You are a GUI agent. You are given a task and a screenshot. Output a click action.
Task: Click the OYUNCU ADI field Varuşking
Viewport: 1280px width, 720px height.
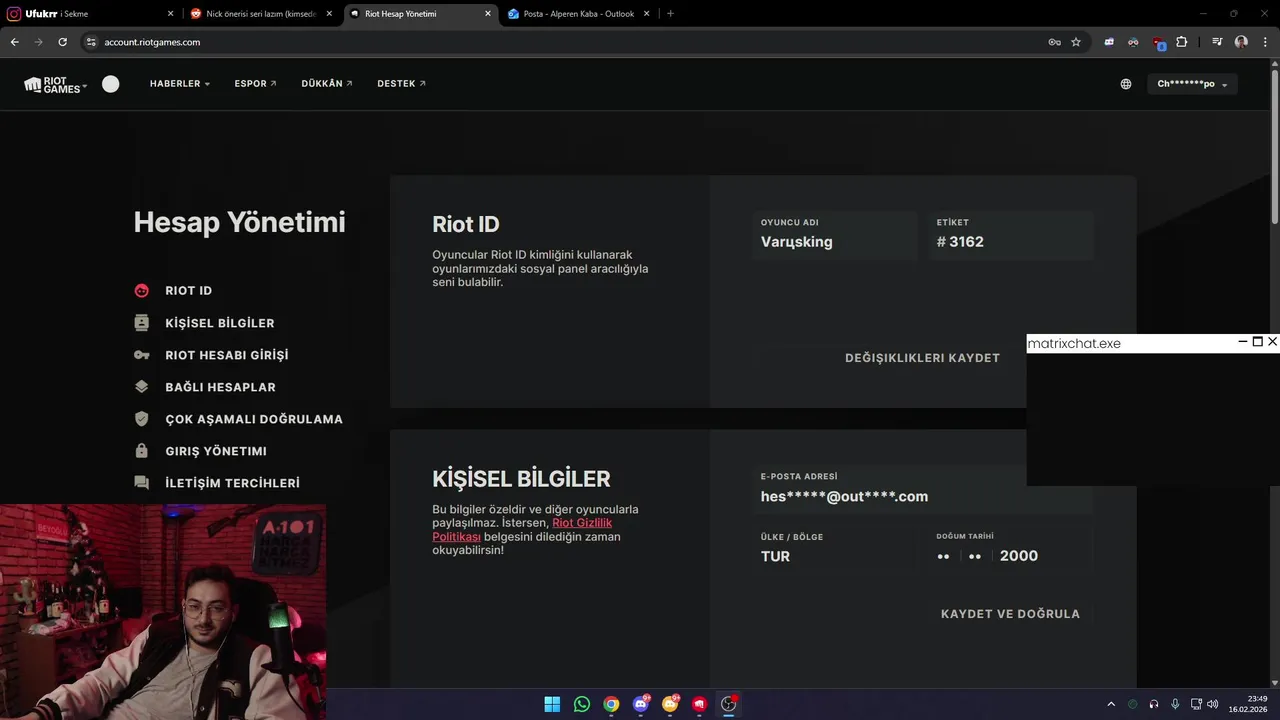point(835,235)
